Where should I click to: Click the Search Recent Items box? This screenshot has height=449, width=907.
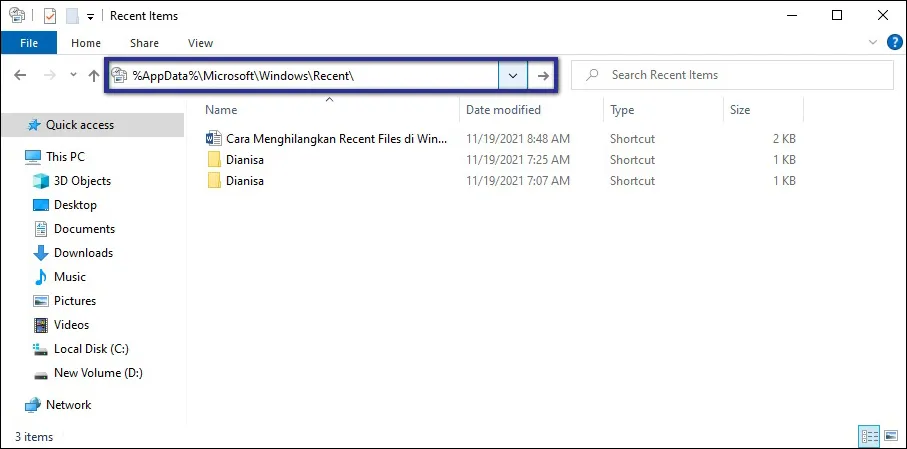732,75
